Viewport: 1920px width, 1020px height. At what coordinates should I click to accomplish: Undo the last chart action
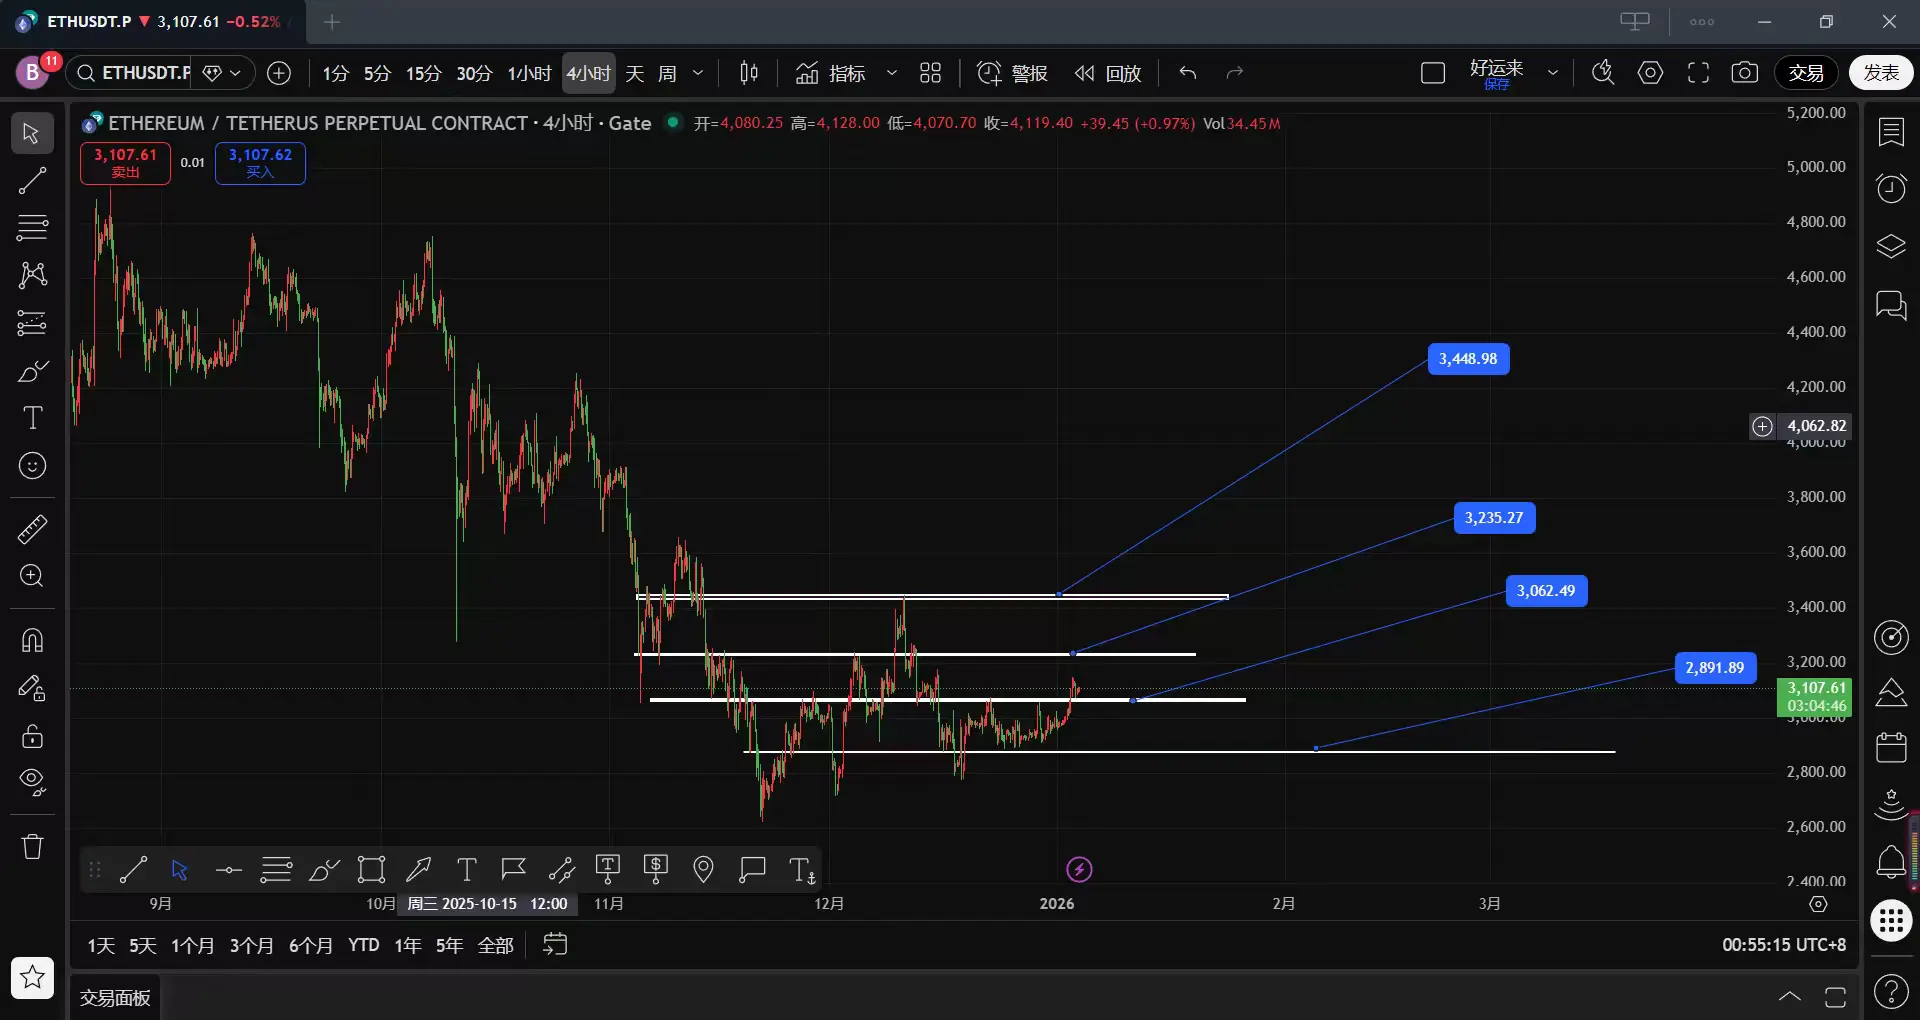[1188, 73]
